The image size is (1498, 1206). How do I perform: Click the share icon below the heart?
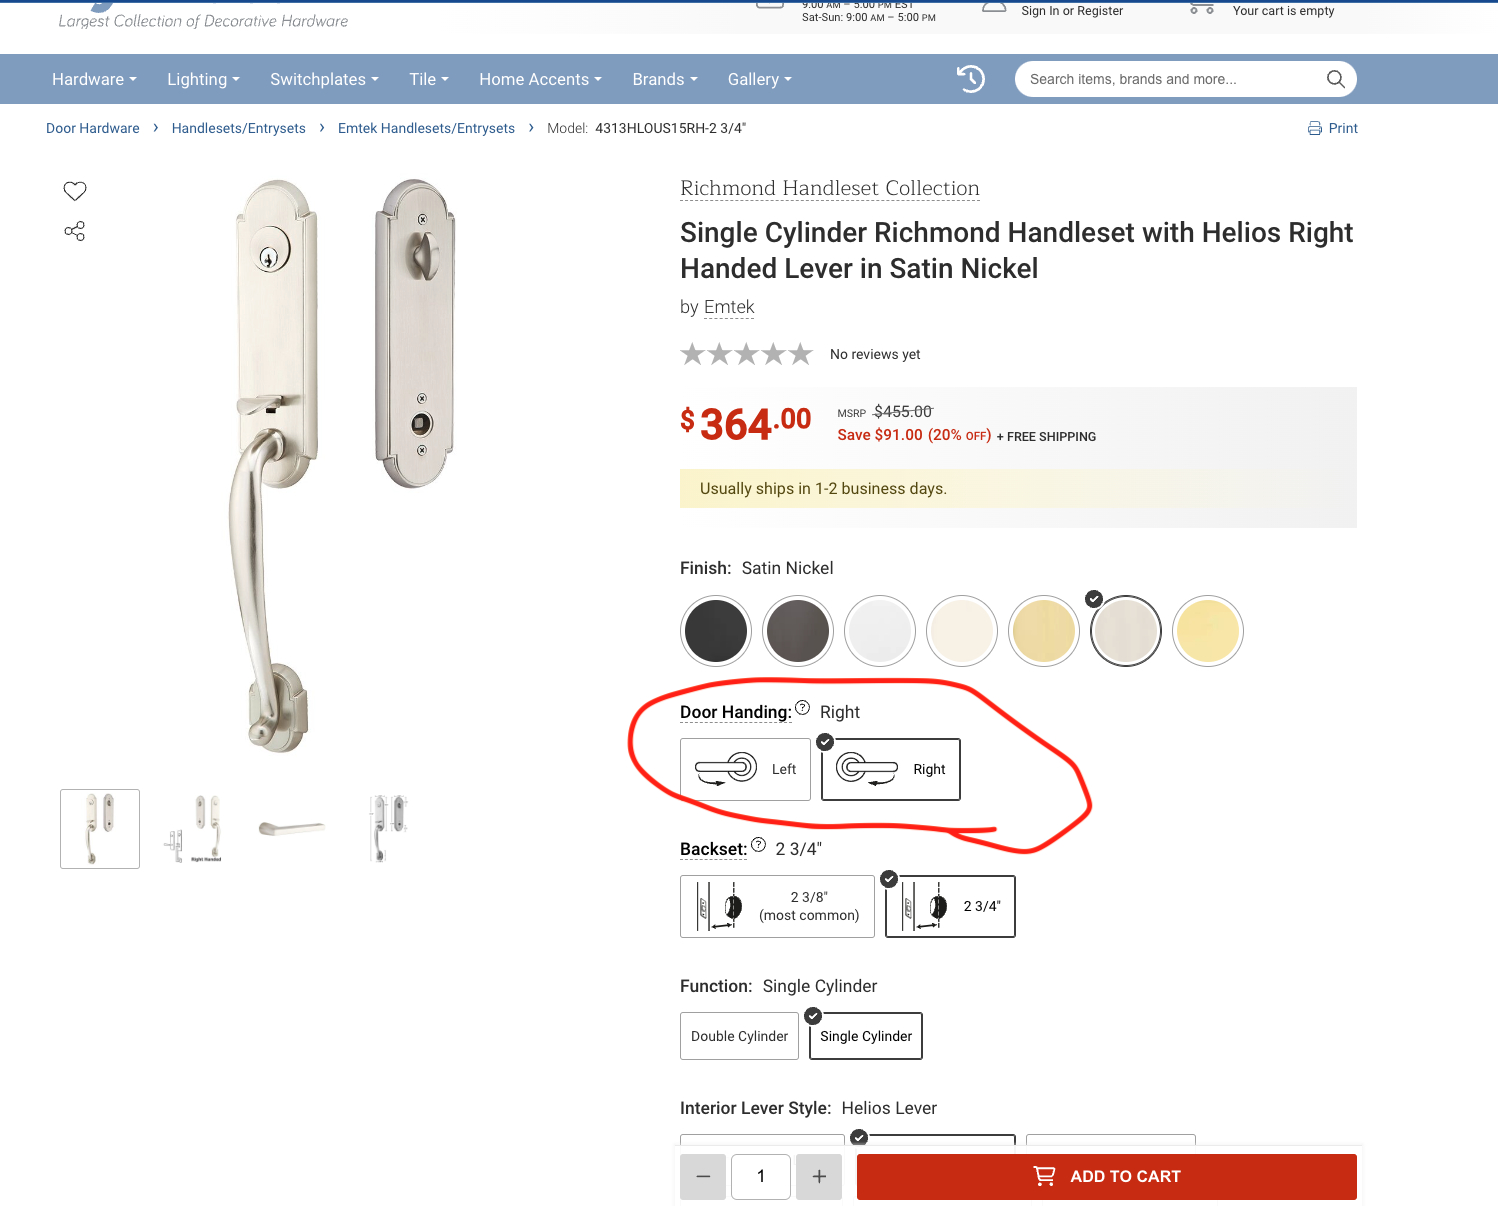(x=75, y=231)
